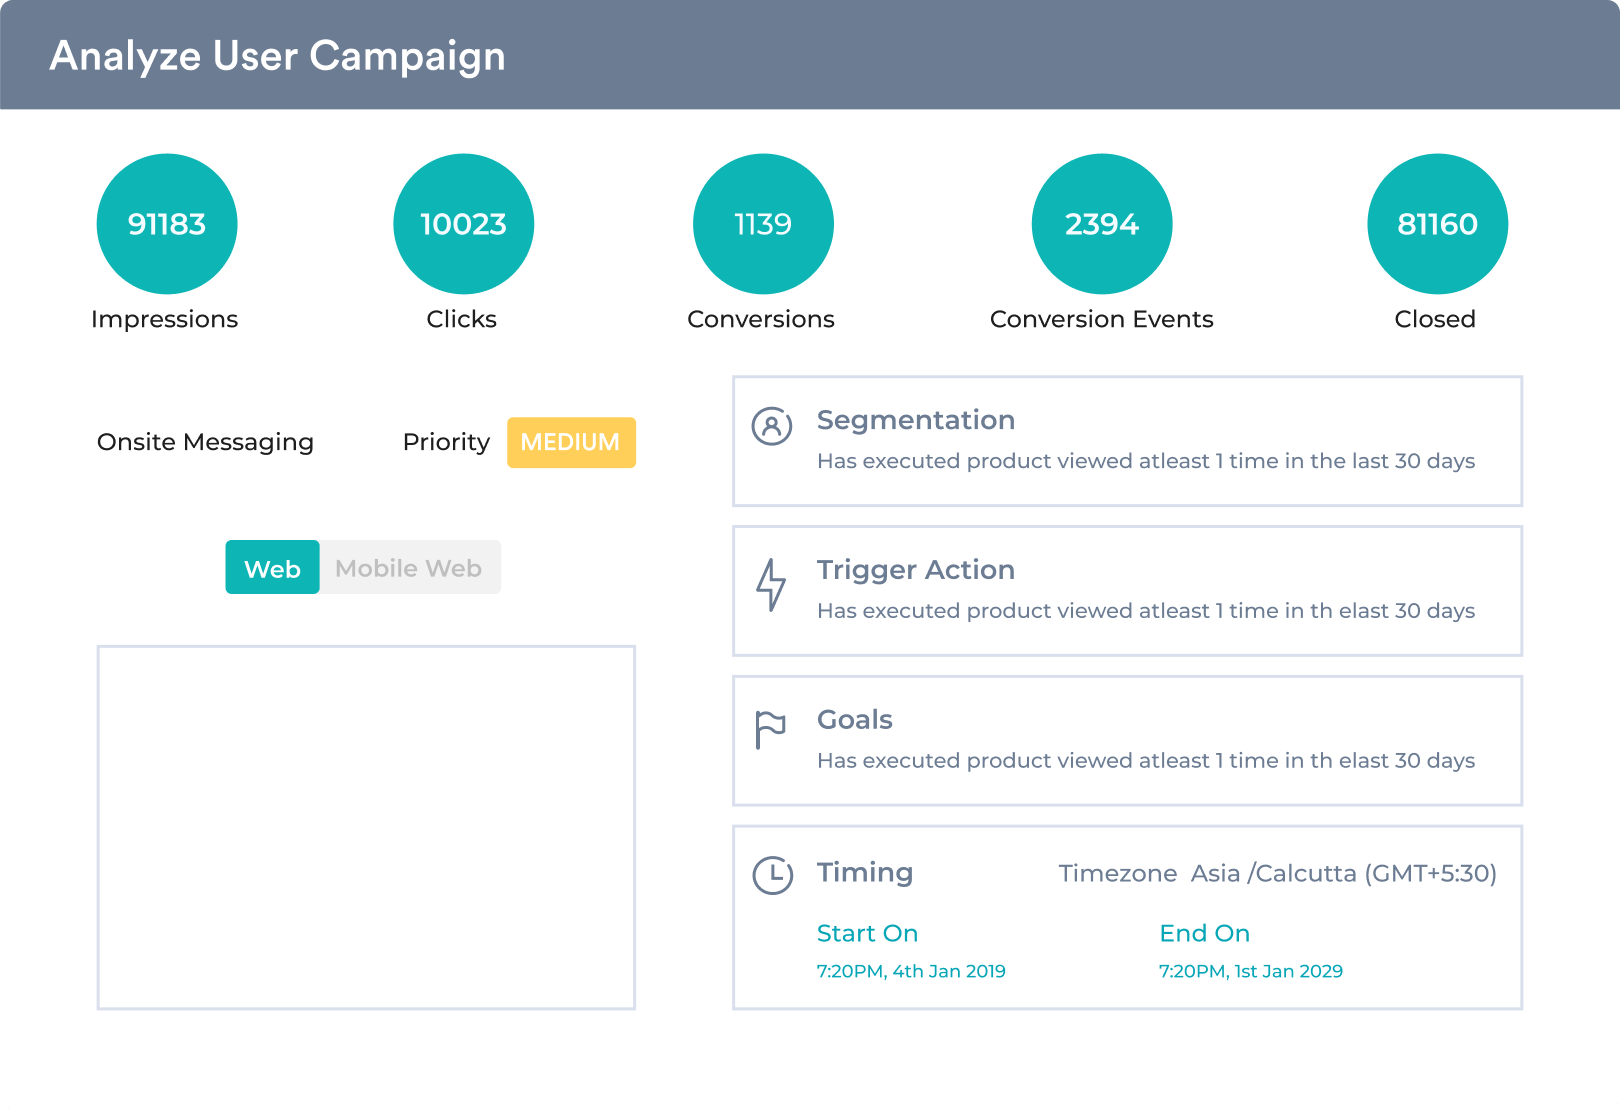This screenshot has width=1620, height=1110.
Task: Click the date '7:20PM, 4th Jan 2019'
Action: pyautogui.click(x=911, y=971)
